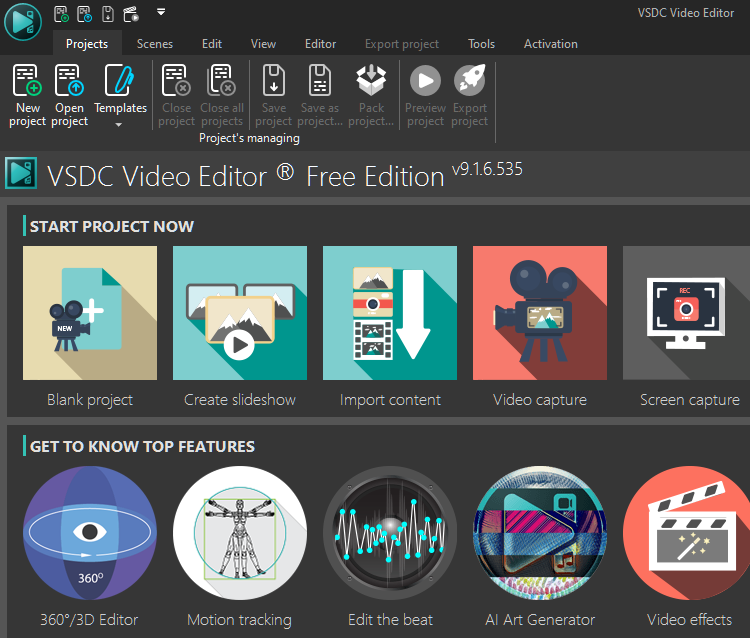750x638 pixels.
Task: Click the Open project ribbon button
Action: (69, 95)
